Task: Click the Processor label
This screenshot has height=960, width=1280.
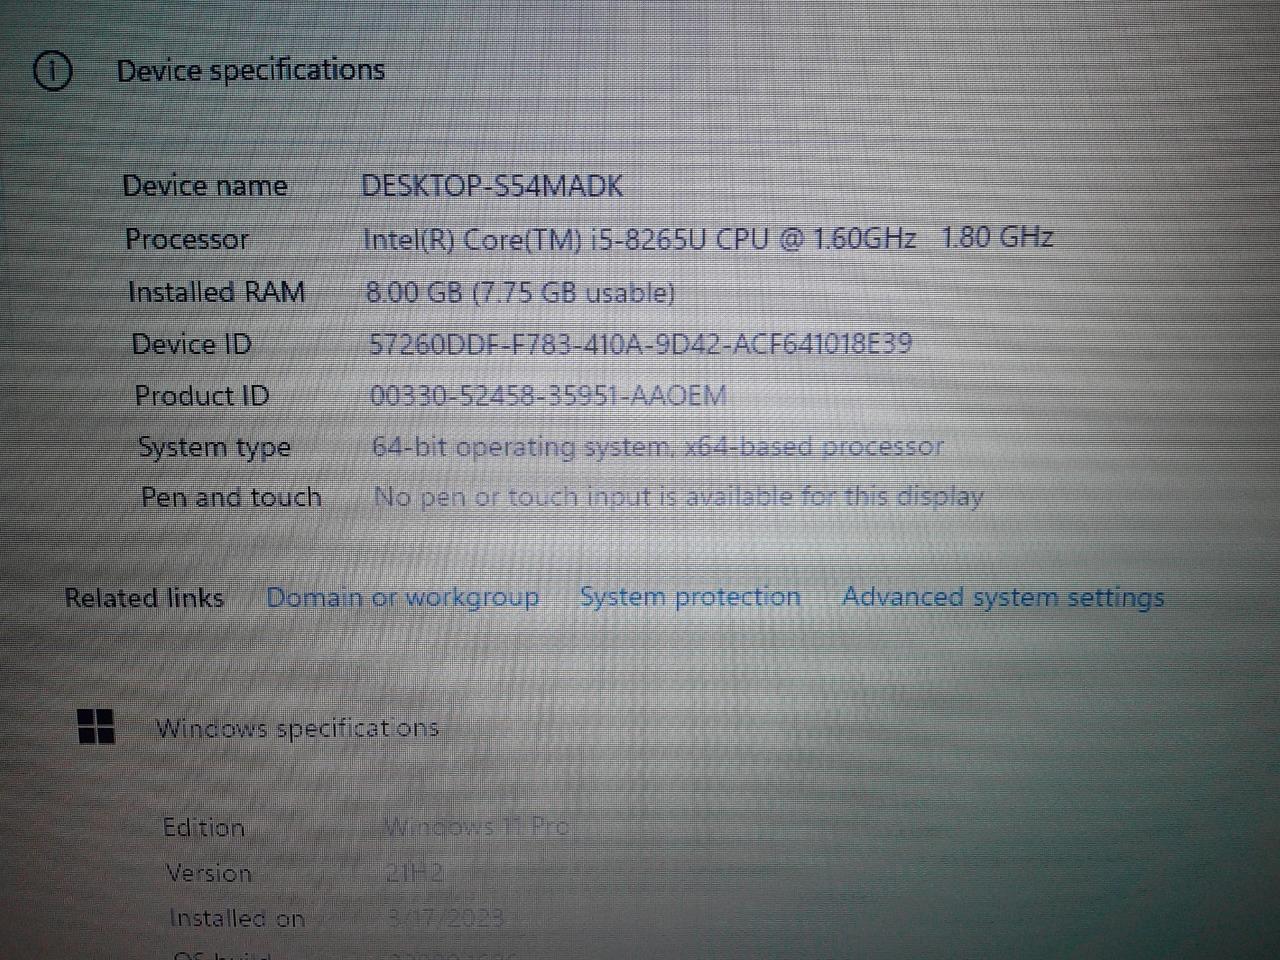Action: click(187, 240)
